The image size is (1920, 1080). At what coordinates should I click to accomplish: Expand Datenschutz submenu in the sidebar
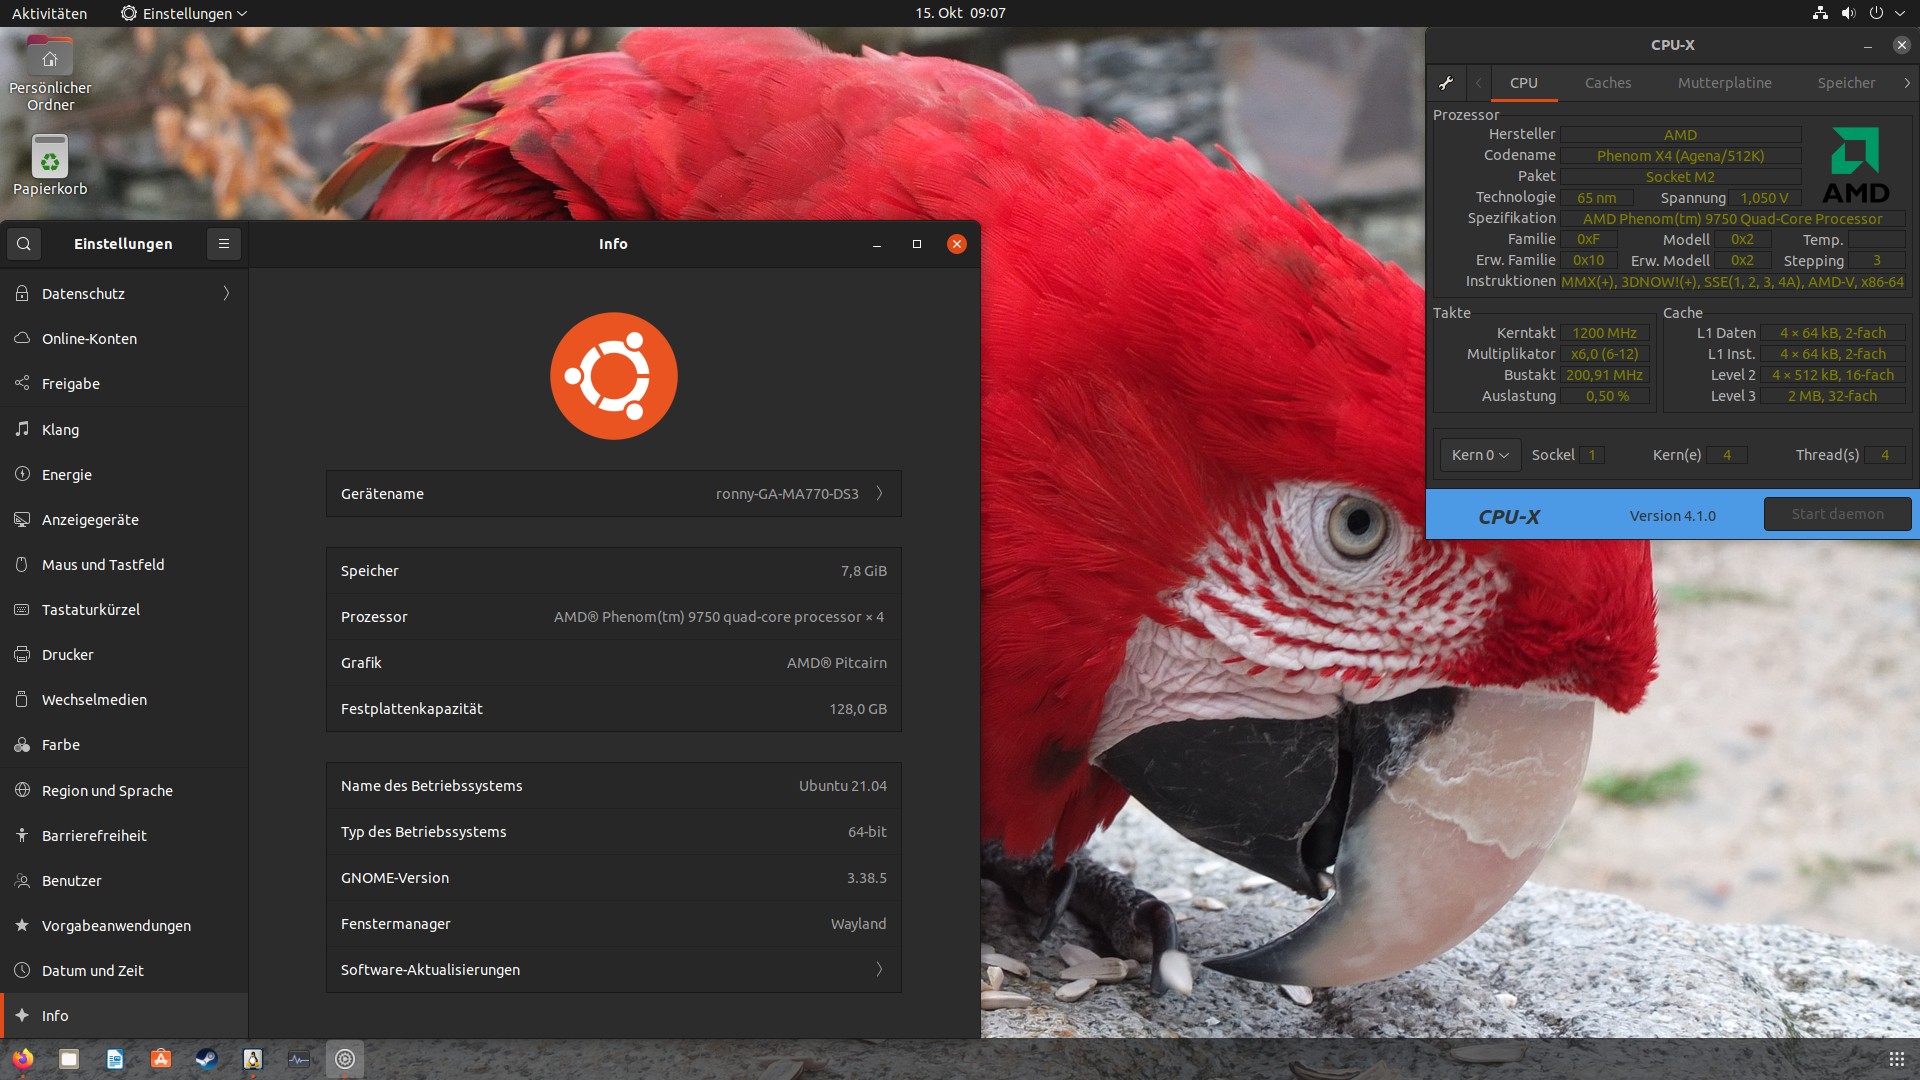[226, 294]
